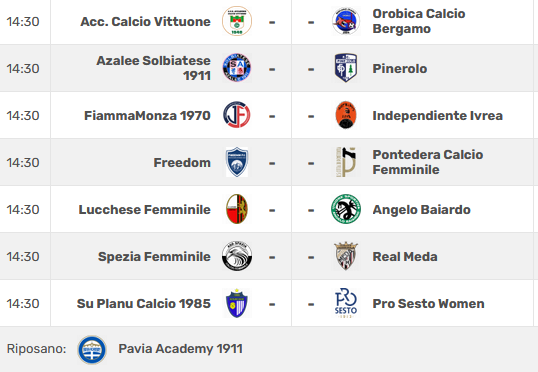Click the Acc. Calcio Vittuone crest logo
Viewport: 538px width, 372px height.
click(237, 21)
